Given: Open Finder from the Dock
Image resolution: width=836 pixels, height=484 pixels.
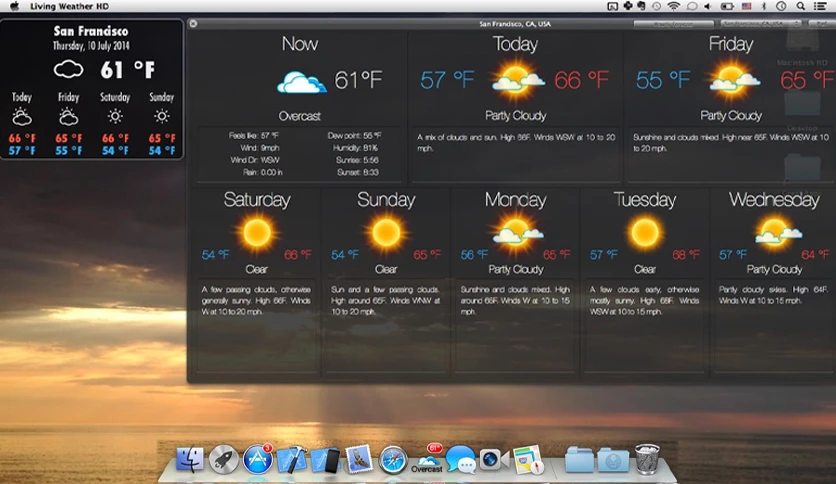Looking at the screenshot, I should 190,459.
